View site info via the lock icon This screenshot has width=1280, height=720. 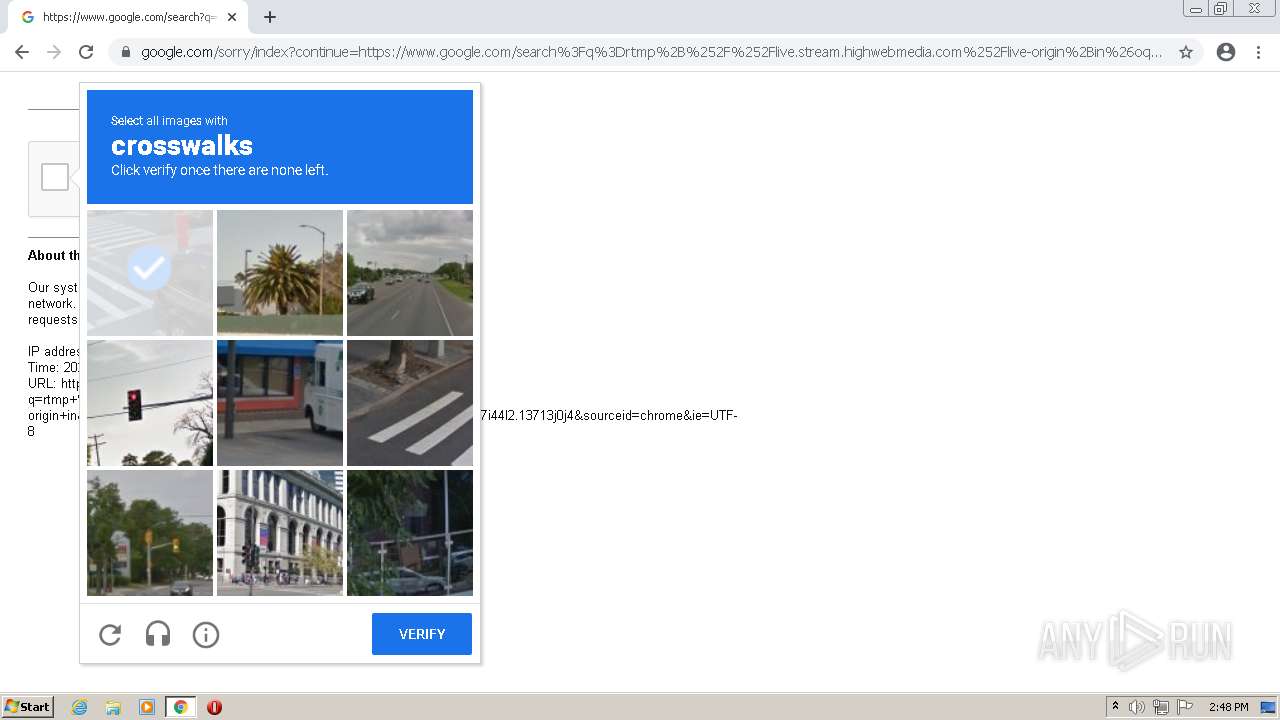(126, 52)
